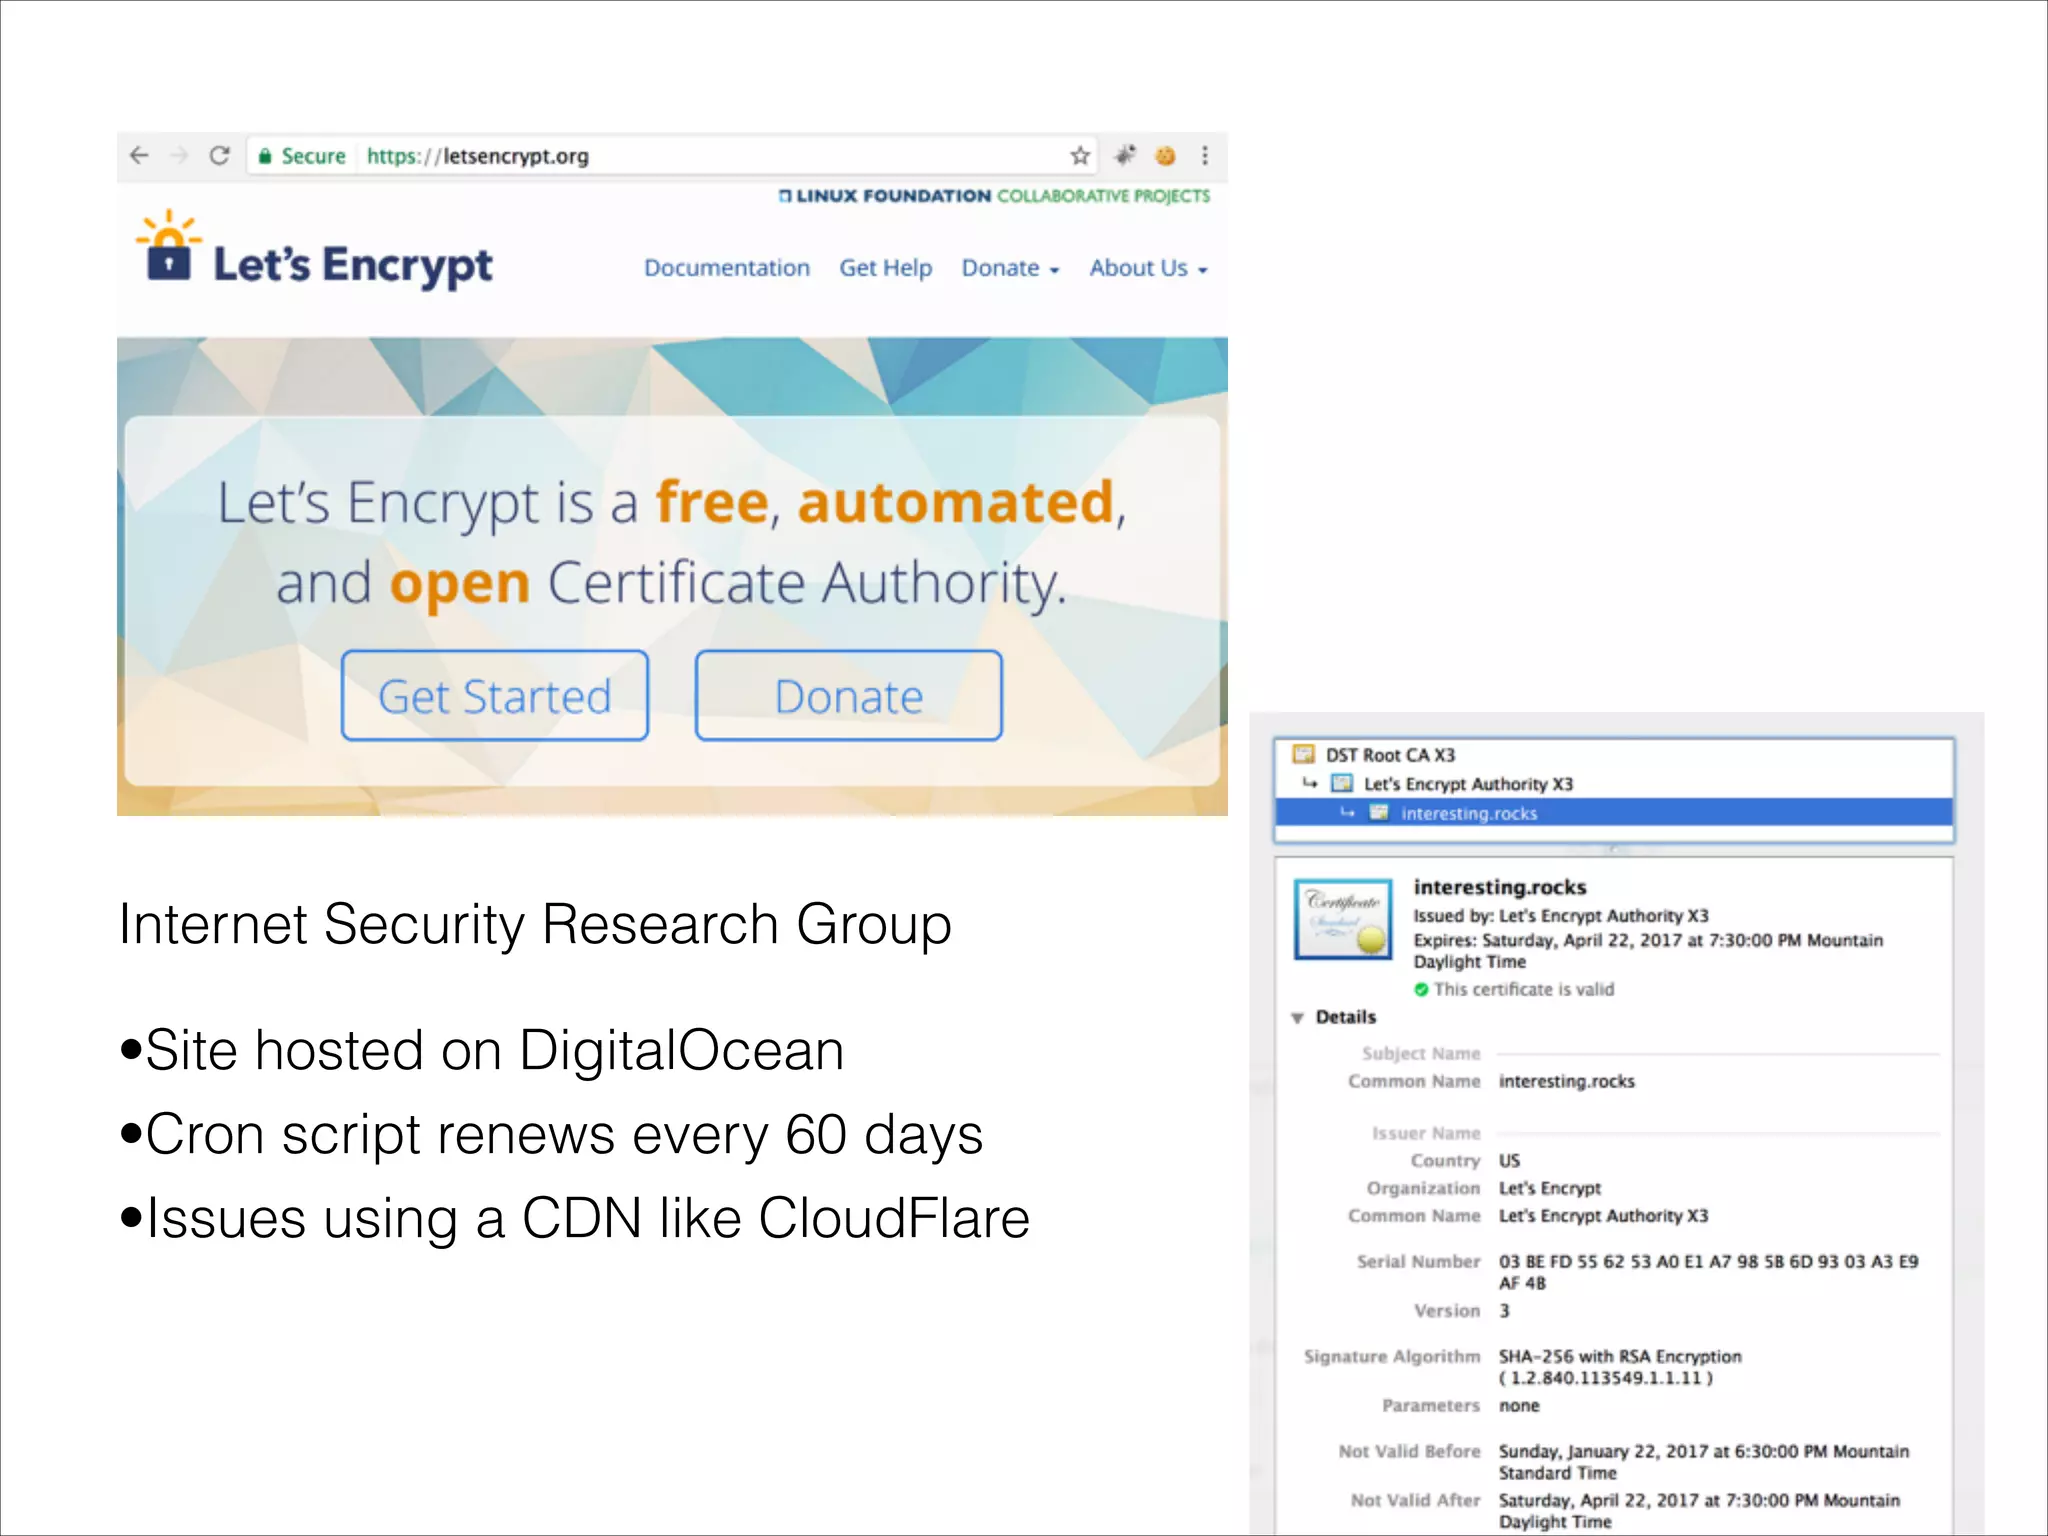Viewport: 2048px width, 1536px height.
Task: Click the Let's Encrypt padlock logo
Action: pos(168,246)
